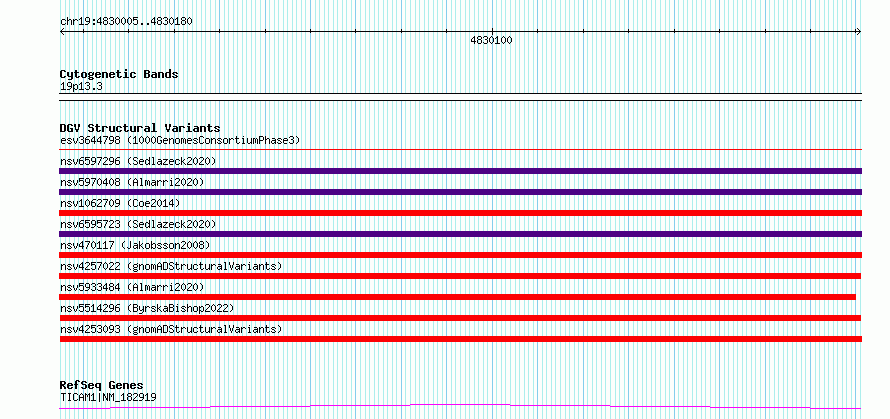
Task: Select the red bar for nsv5933484
Action: point(457,297)
